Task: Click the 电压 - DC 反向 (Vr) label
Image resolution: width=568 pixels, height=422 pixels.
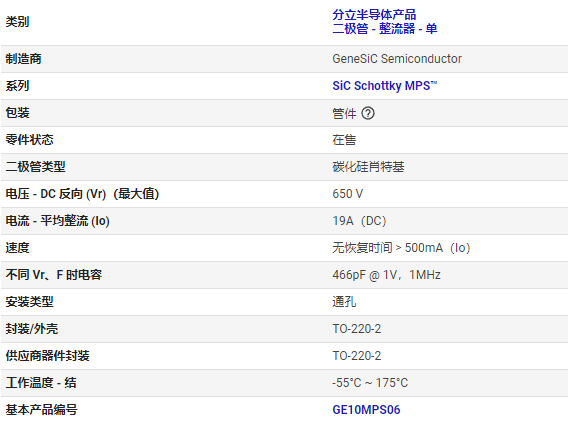Action: [x=55, y=194]
